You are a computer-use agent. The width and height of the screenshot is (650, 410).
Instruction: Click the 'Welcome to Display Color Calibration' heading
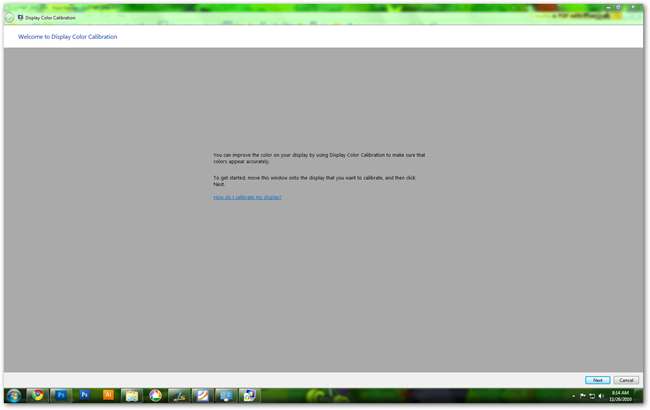68,37
